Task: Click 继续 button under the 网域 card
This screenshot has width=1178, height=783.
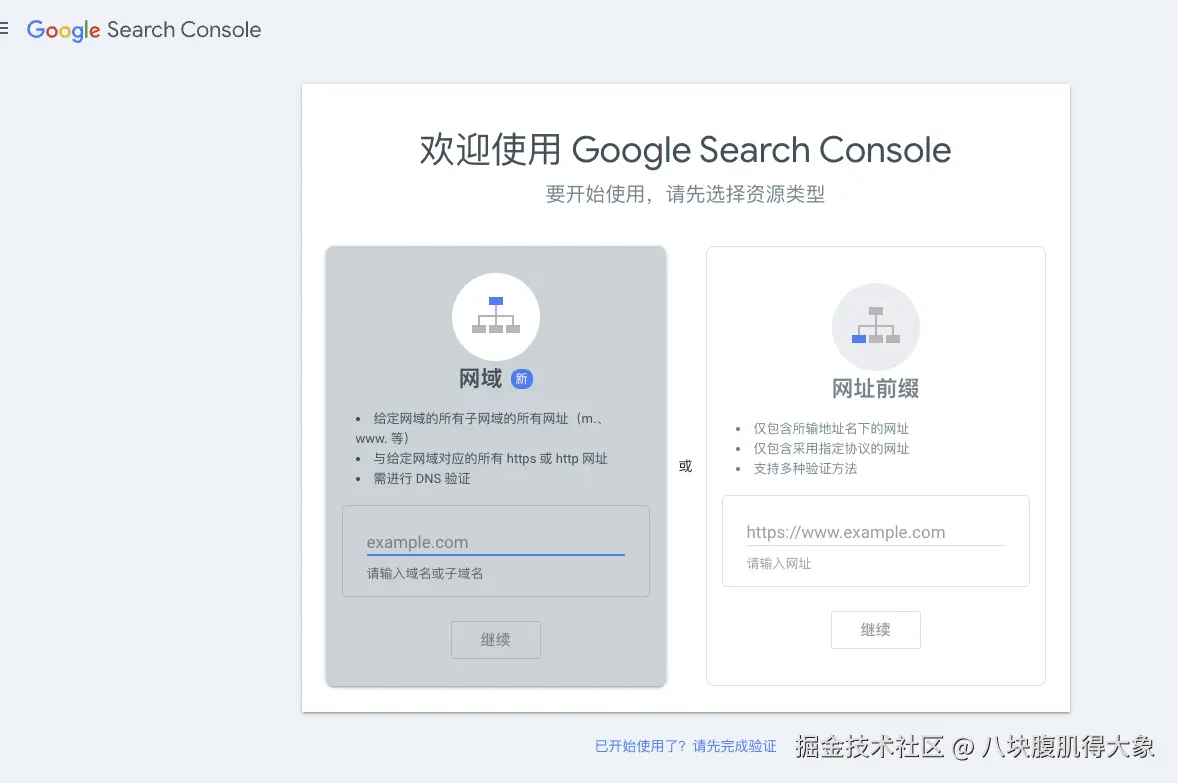Action: (x=496, y=639)
